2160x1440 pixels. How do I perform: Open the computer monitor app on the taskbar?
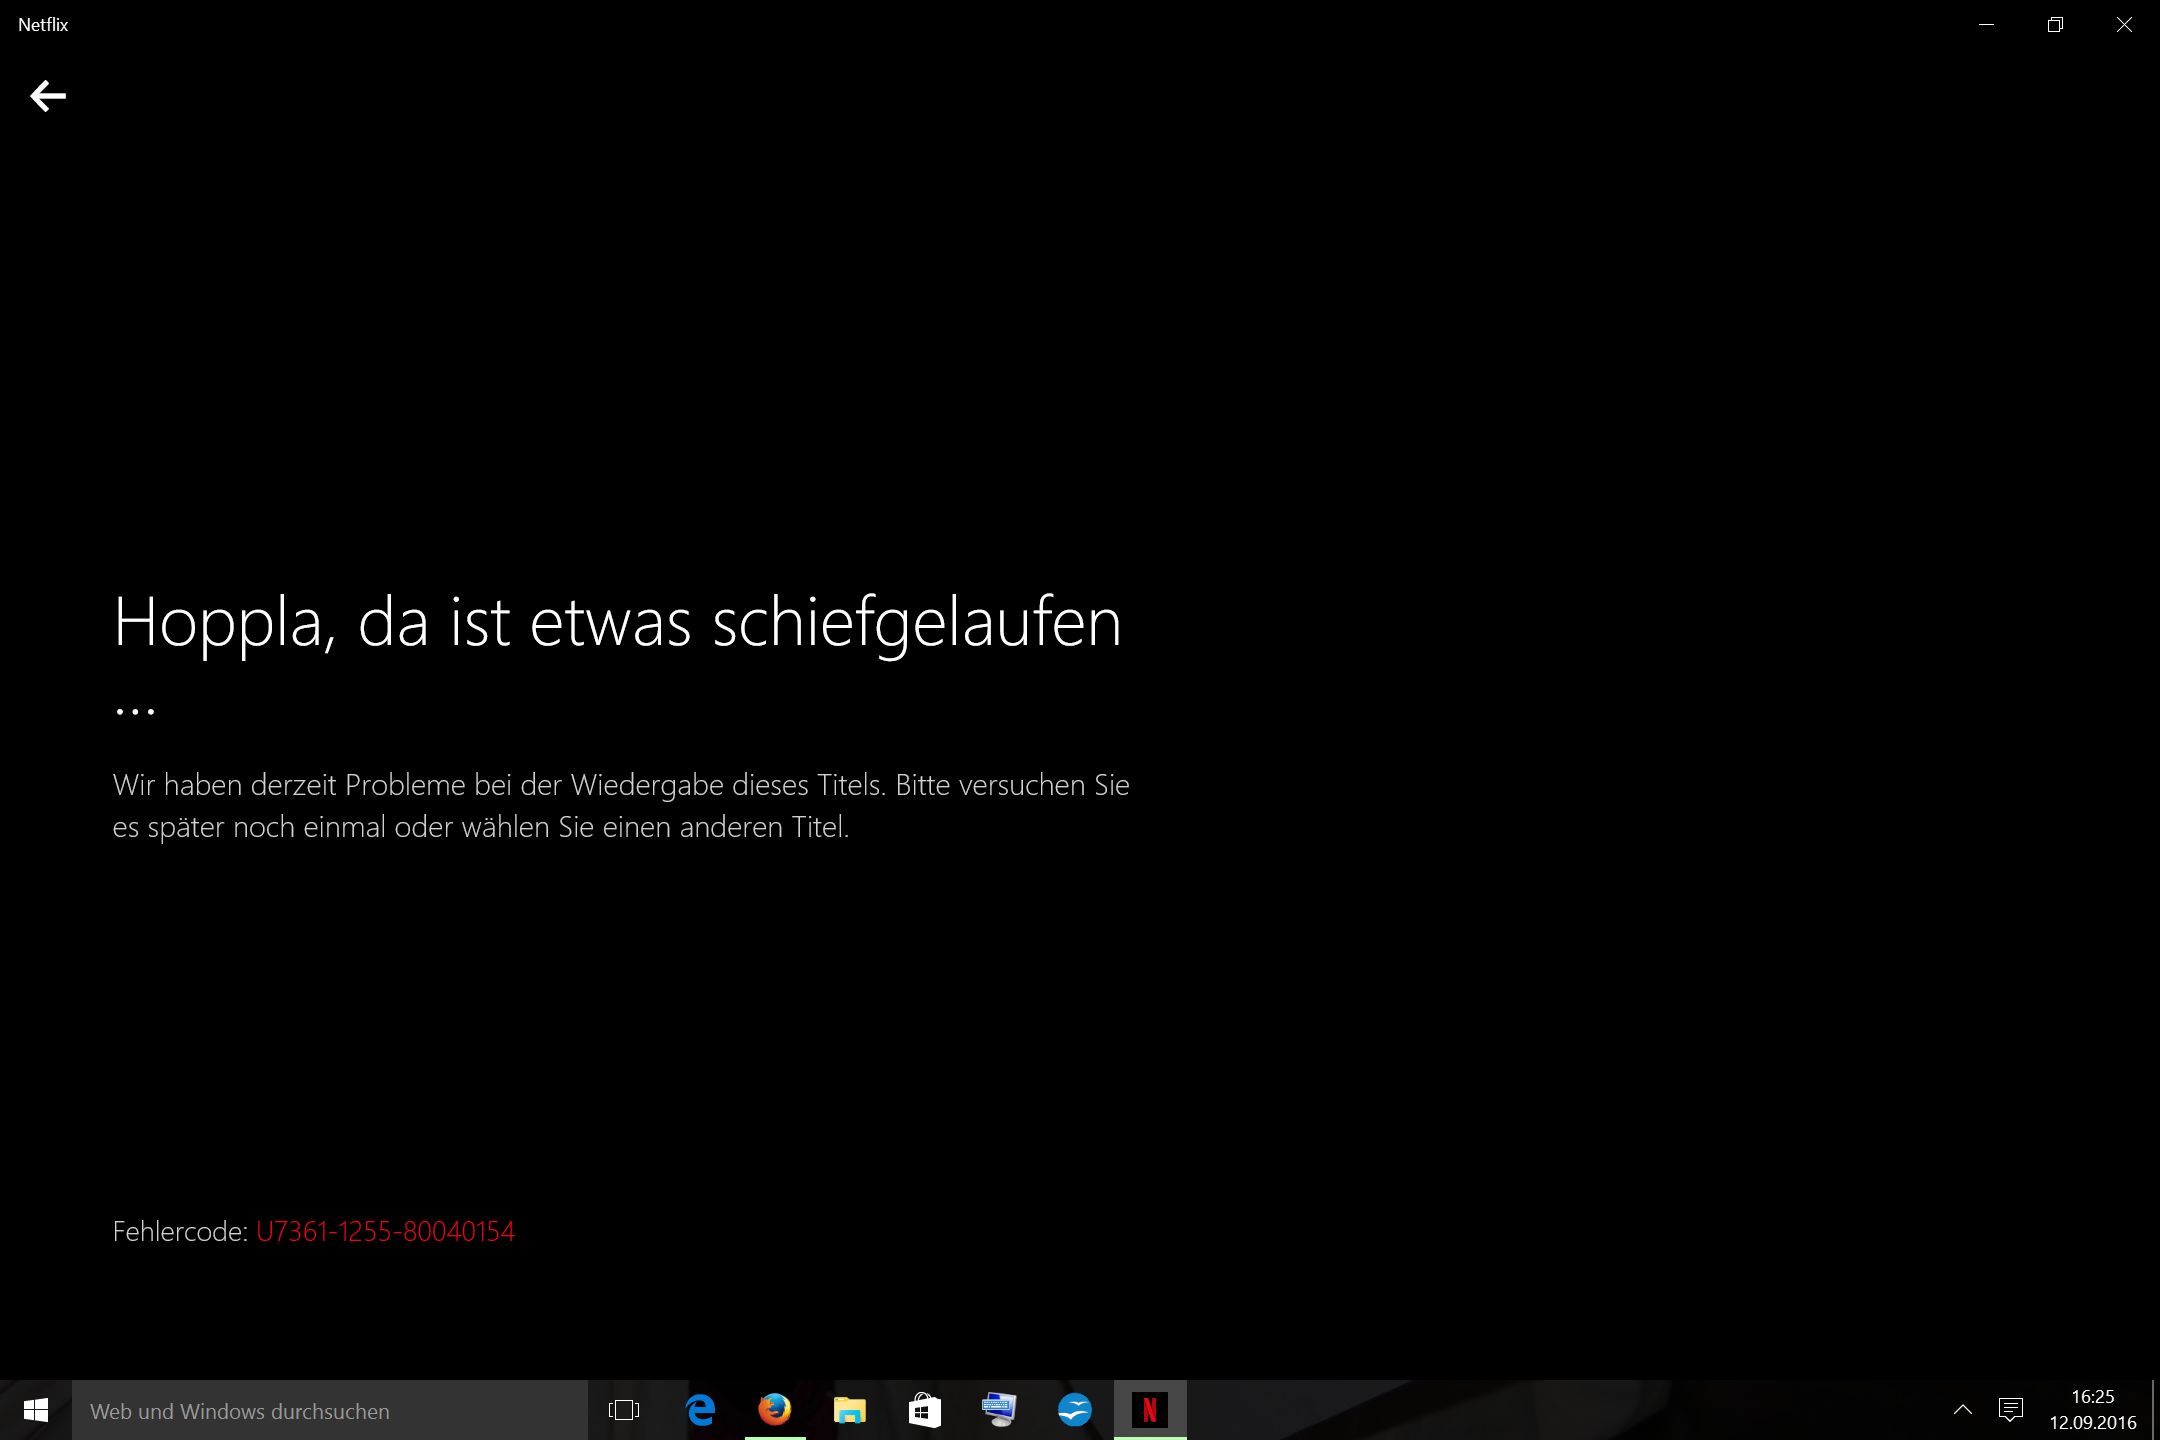(x=999, y=1410)
